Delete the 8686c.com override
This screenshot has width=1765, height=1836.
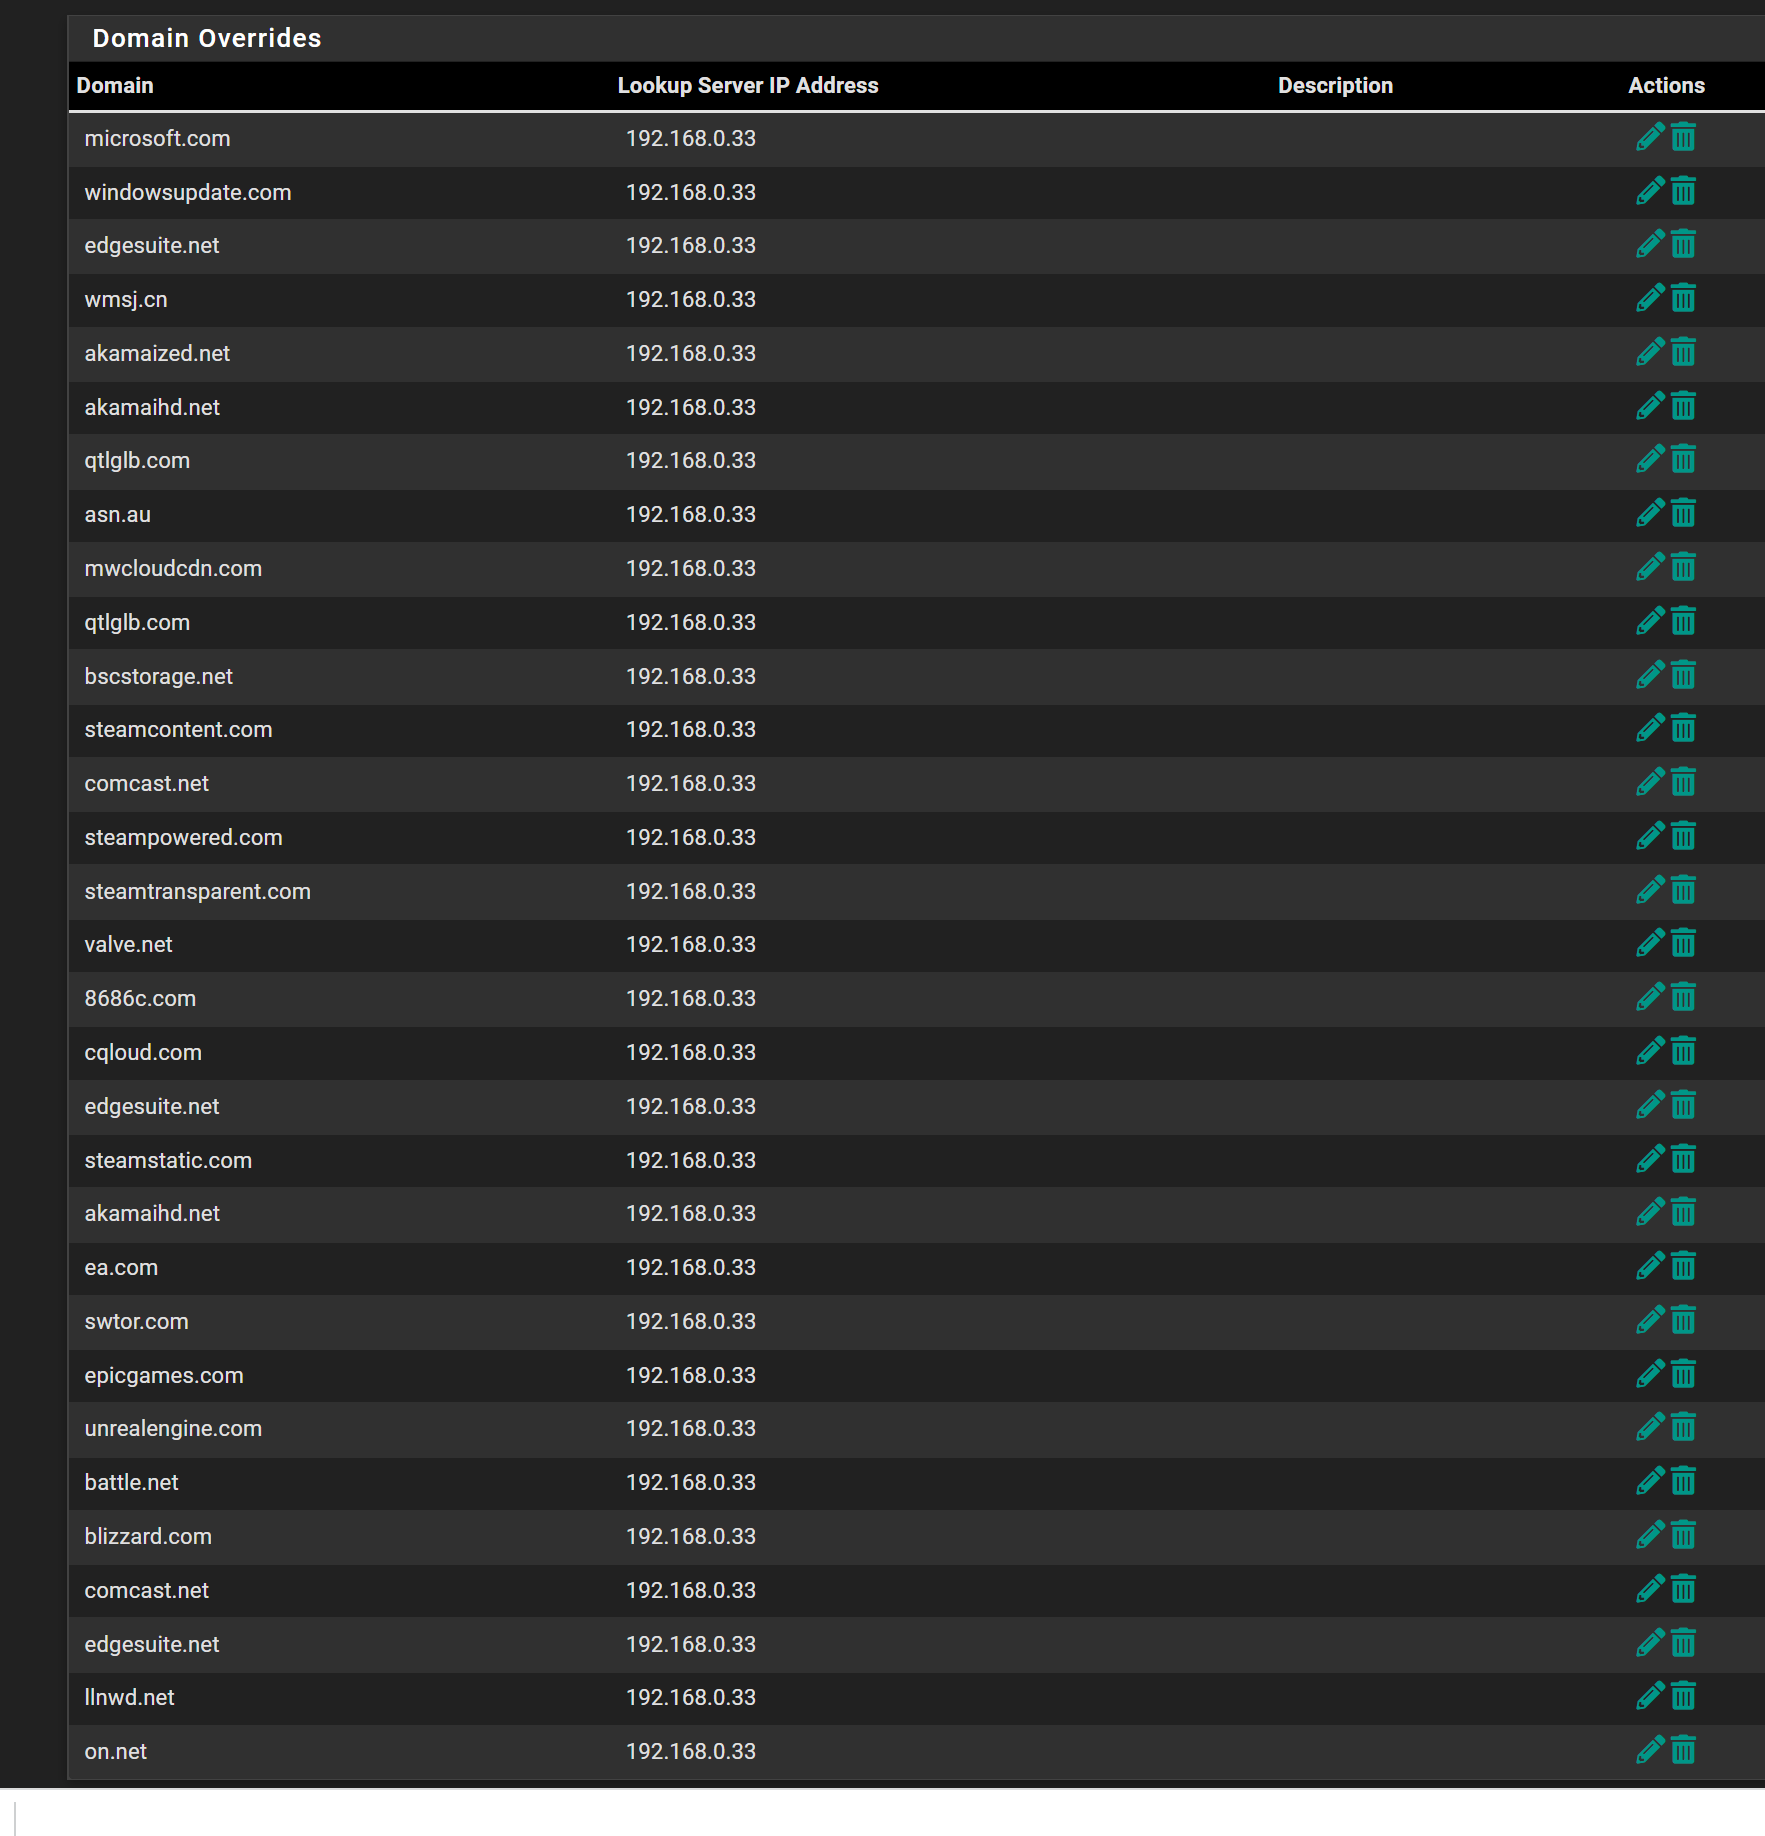(x=1684, y=997)
